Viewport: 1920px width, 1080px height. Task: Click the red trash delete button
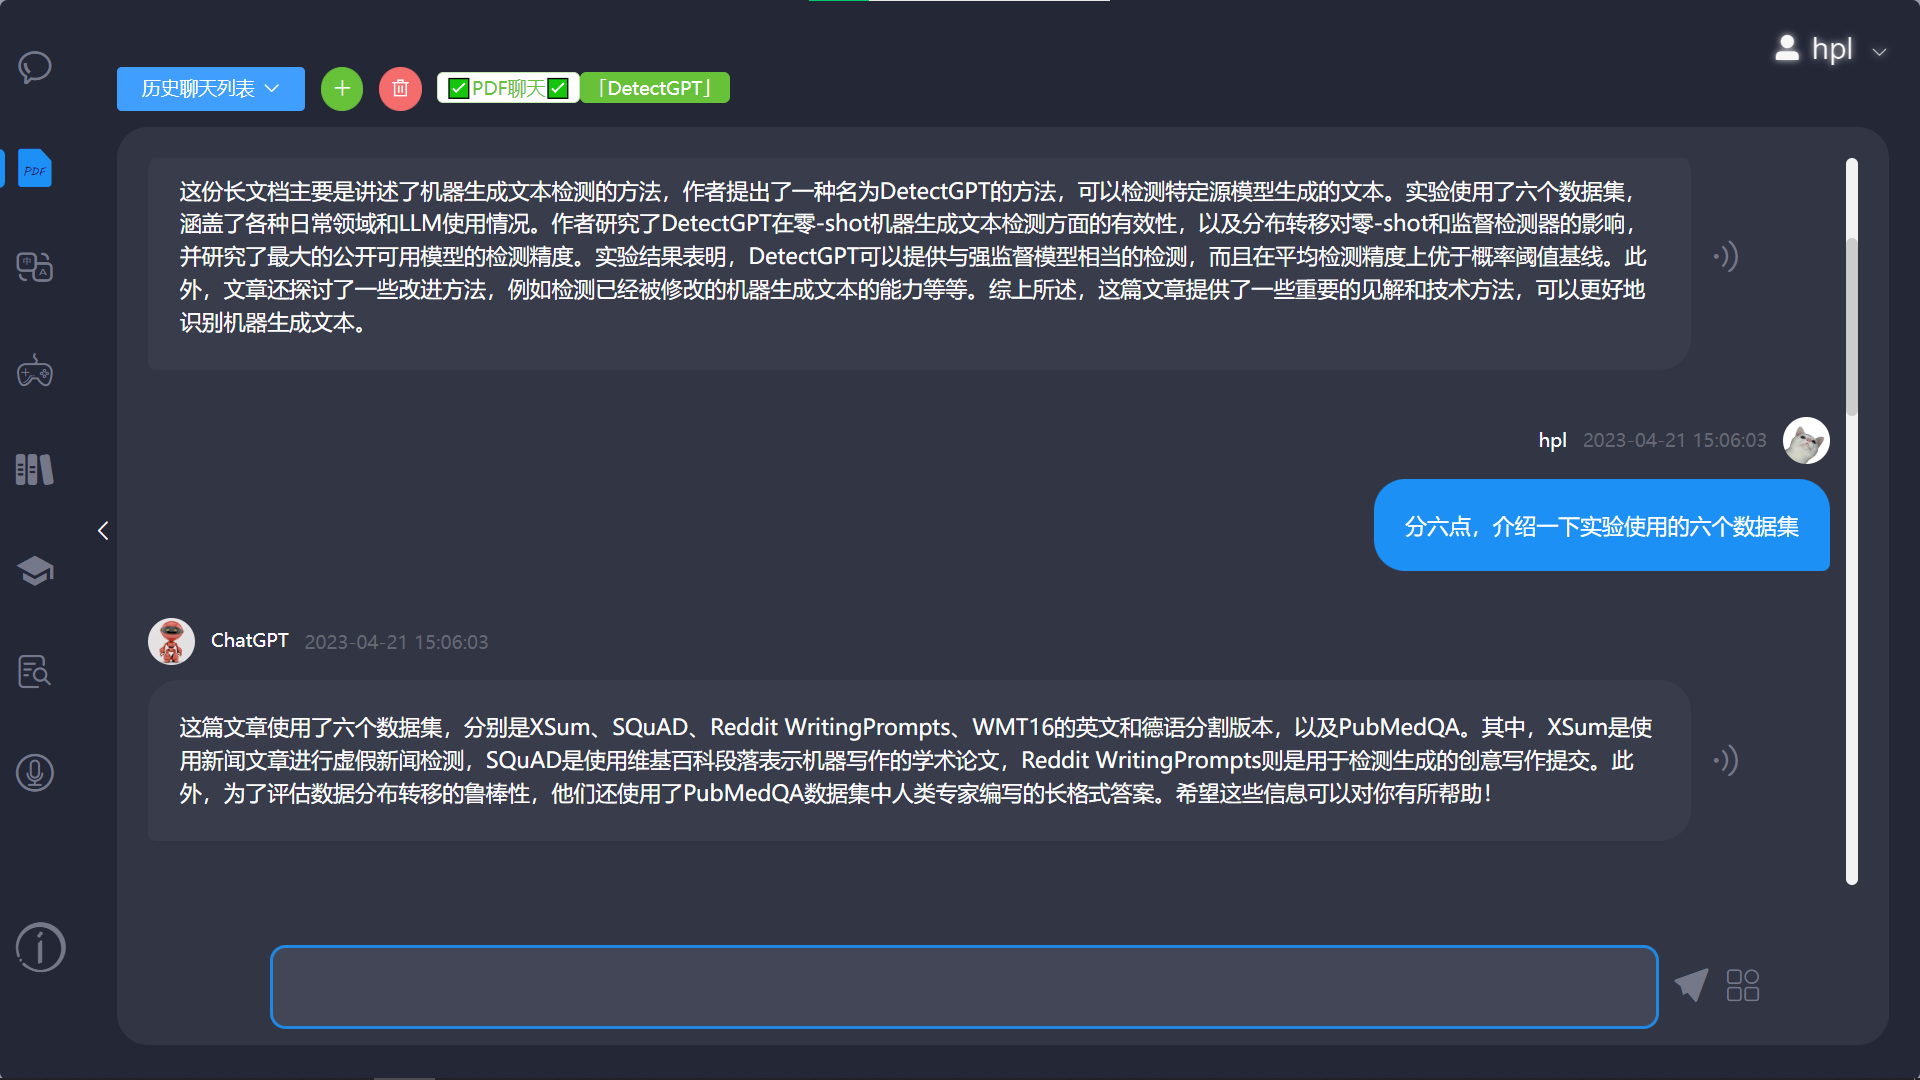click(x=400, y=89)
